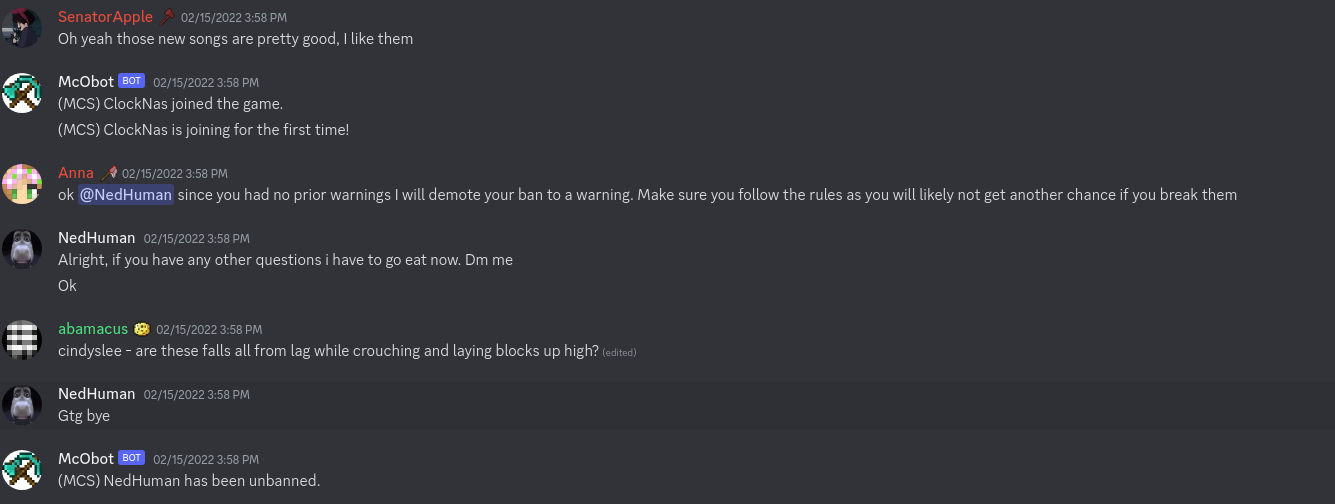Open Anna's pixel-art avatar

coord(22,184)
